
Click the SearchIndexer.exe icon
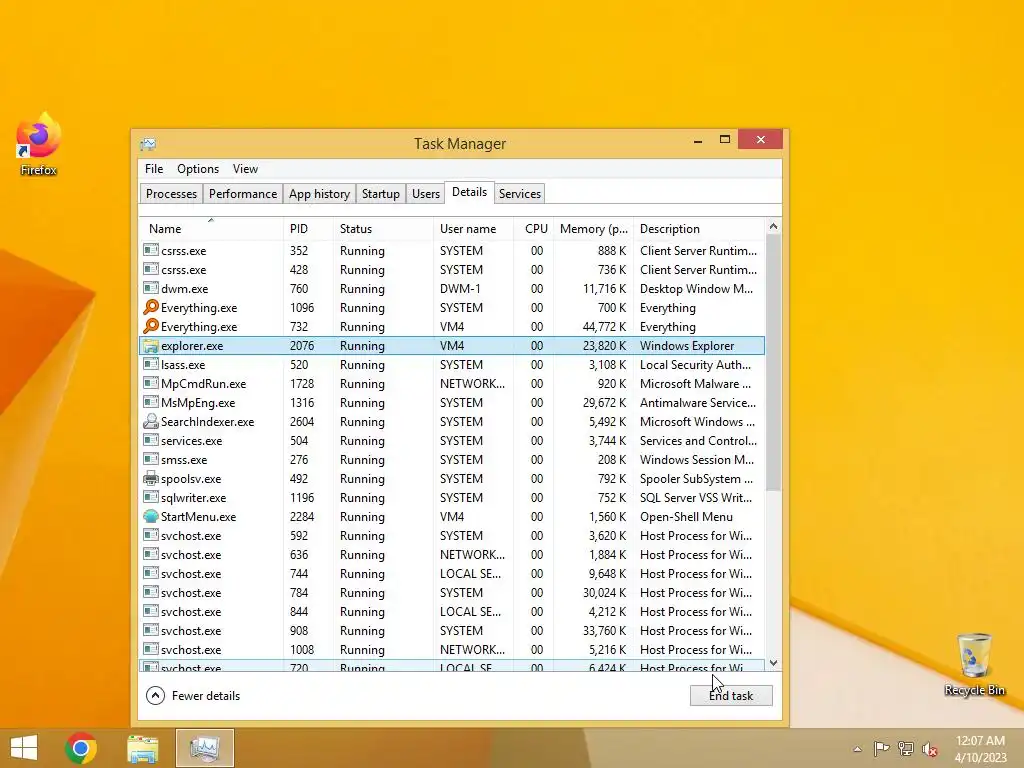pyautogui.click(x=151, y=421)
